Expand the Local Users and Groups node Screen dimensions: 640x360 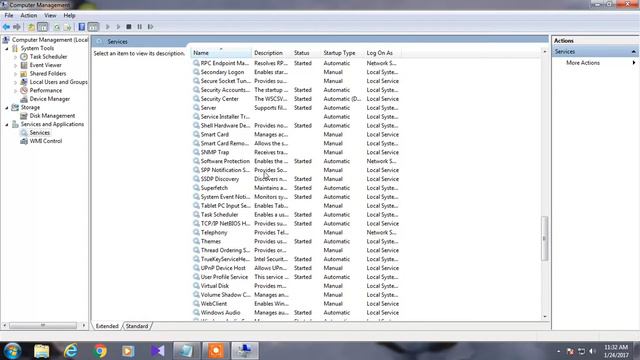tap(16, 82)
